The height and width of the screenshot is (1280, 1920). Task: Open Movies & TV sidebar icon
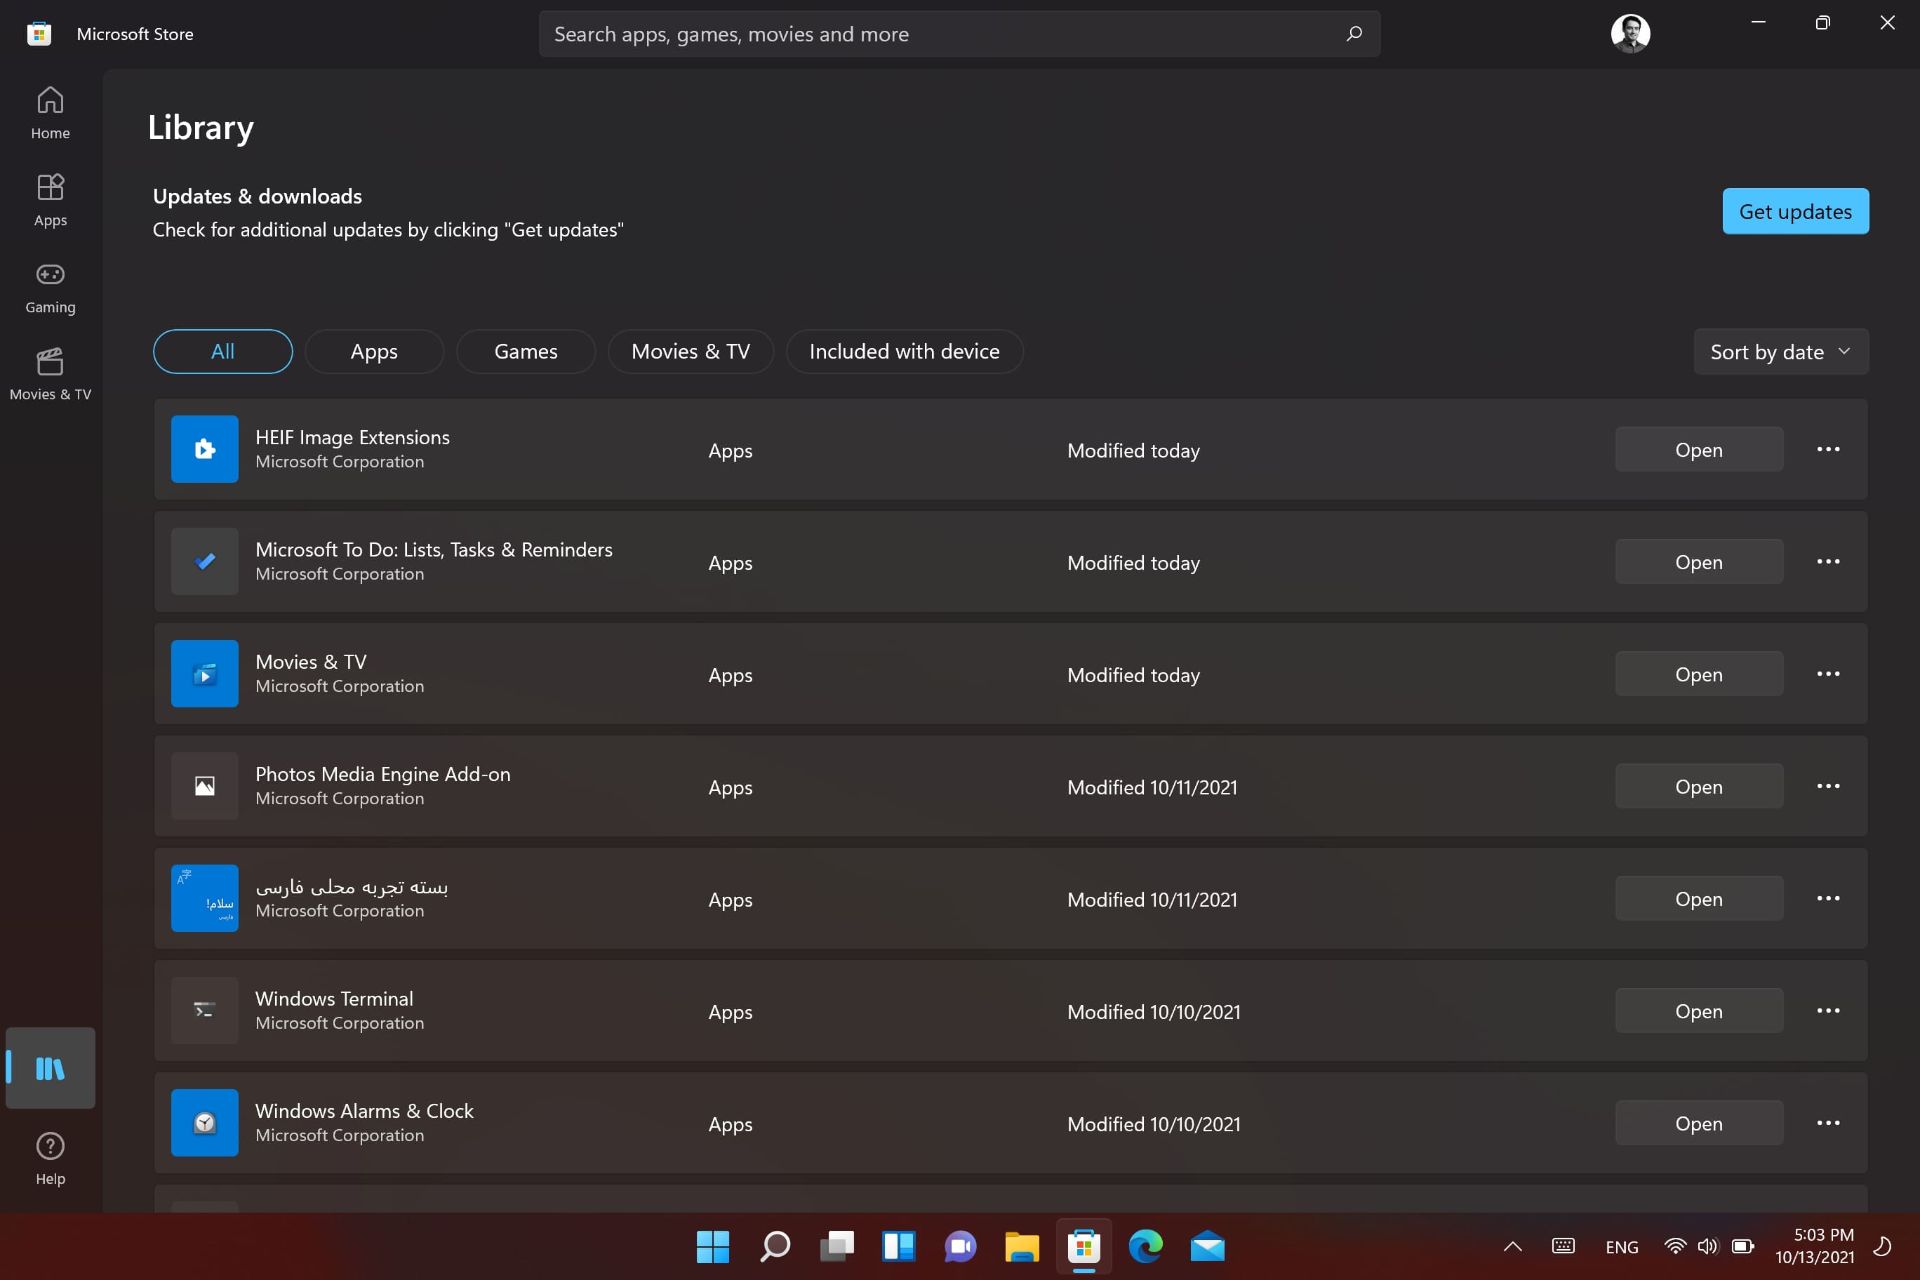(50, 373)
